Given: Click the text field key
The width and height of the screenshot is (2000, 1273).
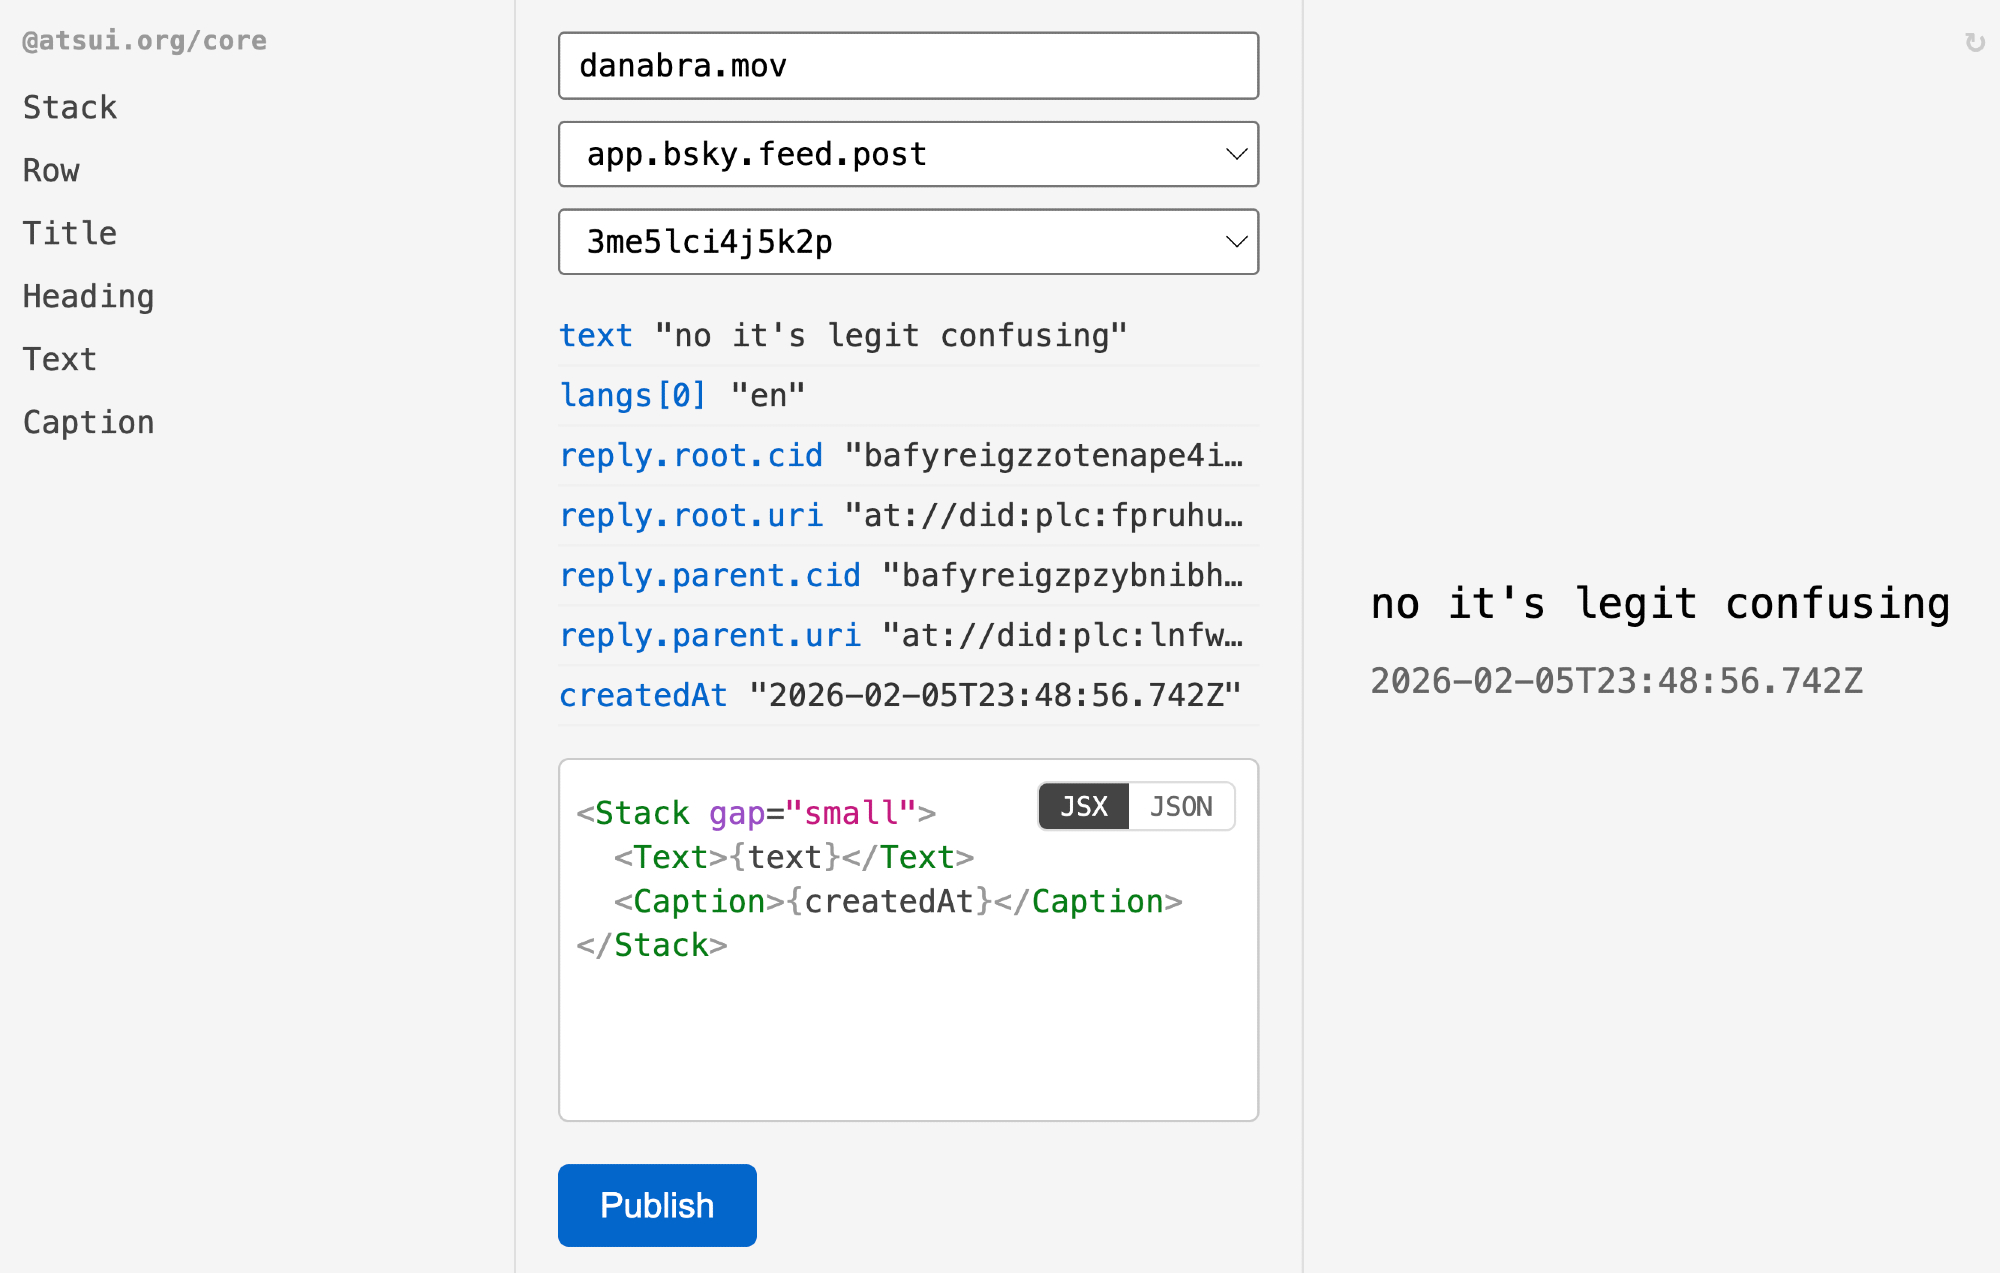Looking at the screenshot, I should [596, 335].
